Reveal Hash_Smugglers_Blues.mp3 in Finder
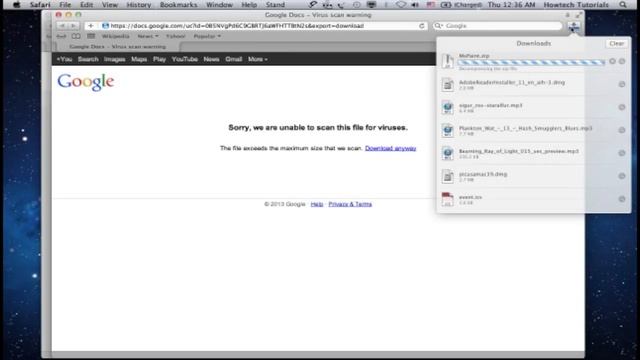The image size is (640, 360). (622, 130)
